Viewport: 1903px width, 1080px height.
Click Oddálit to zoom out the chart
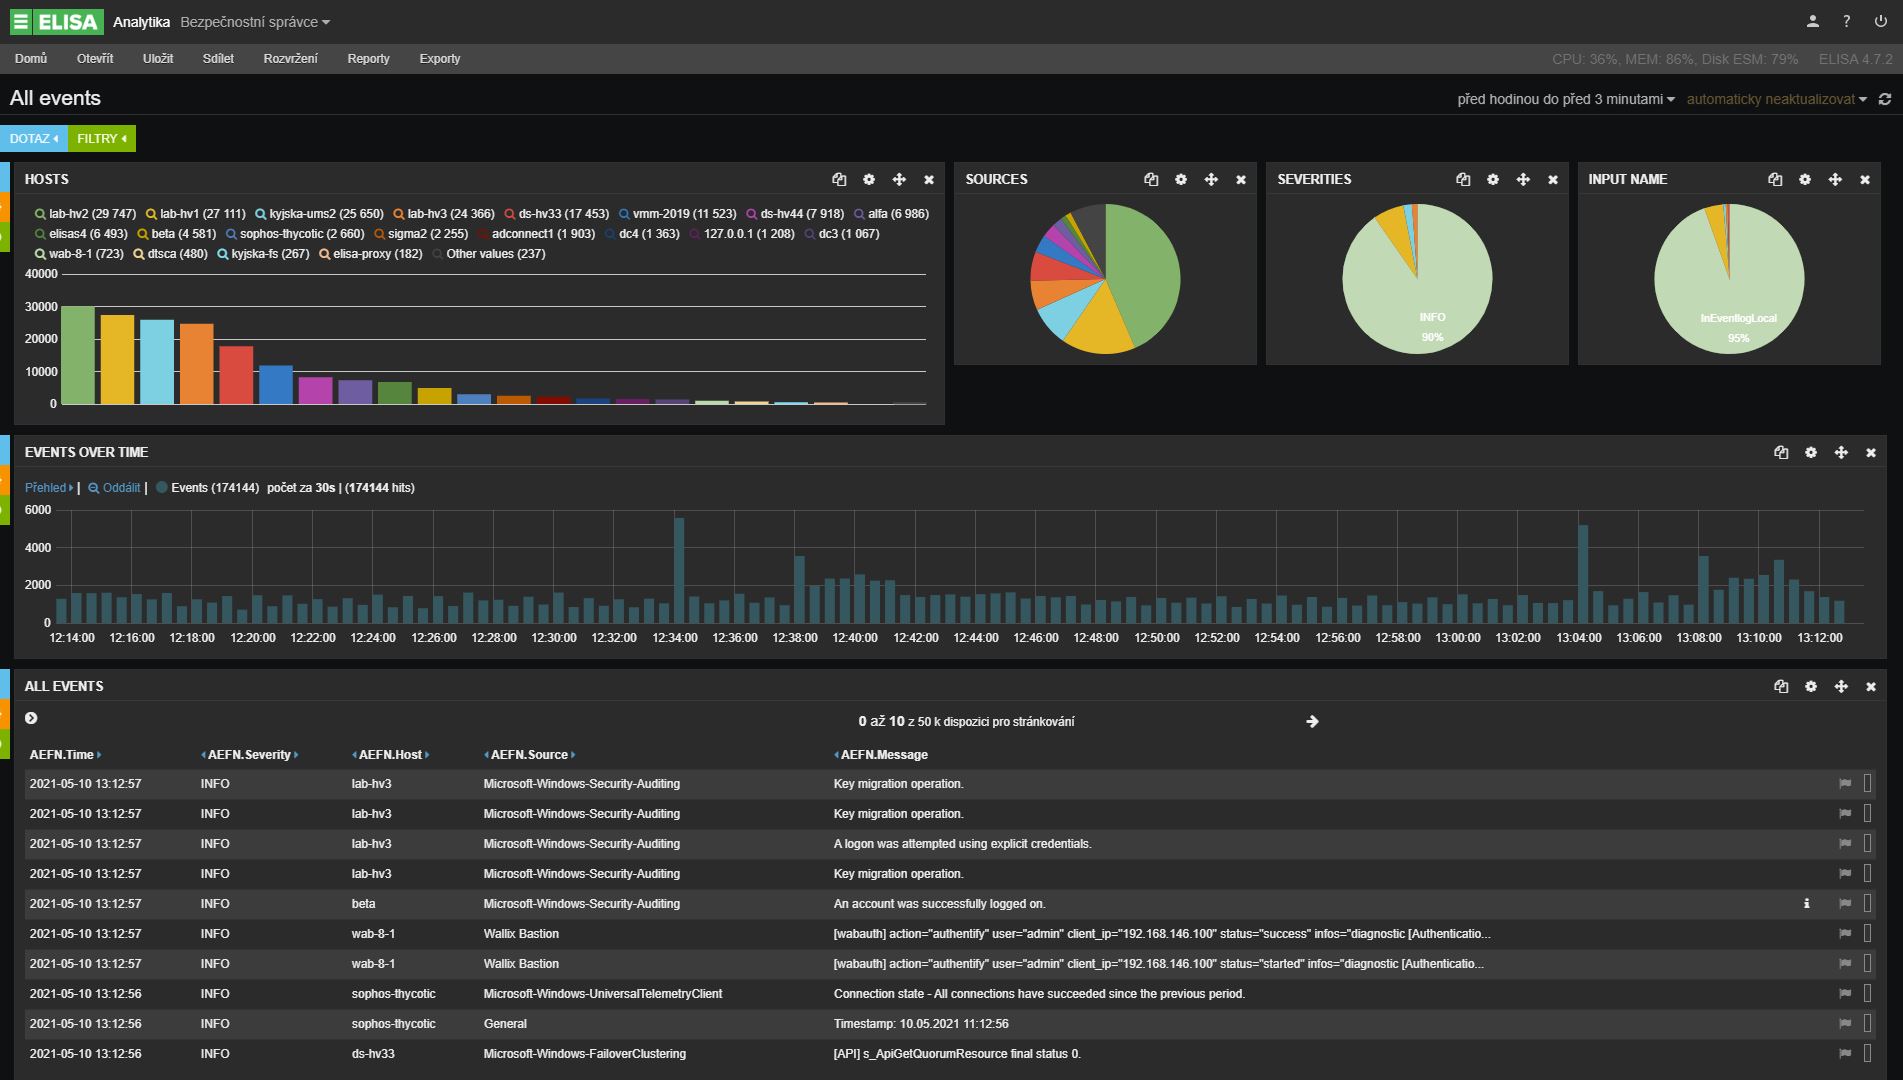point(114,487)
